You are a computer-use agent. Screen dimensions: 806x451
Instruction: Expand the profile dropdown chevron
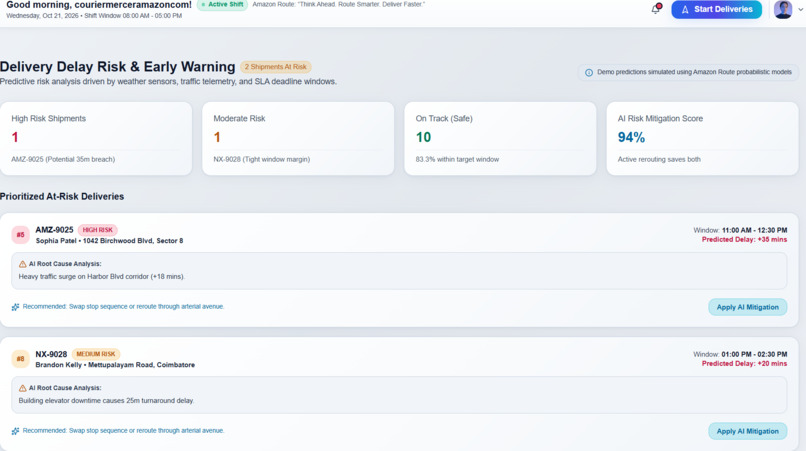pyautogui.click(x=800, y=10)
